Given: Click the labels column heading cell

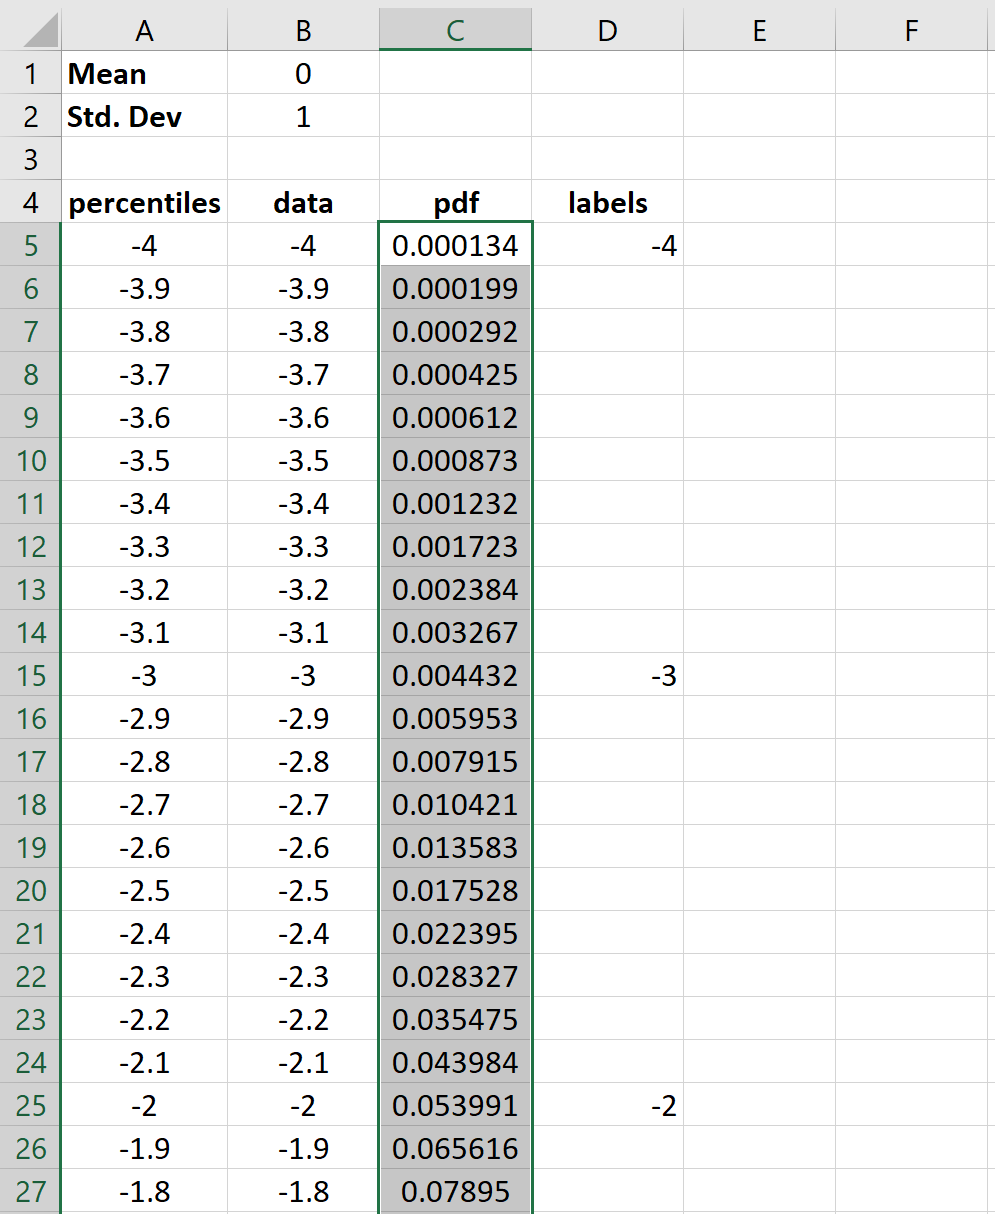Looking at the screenshot, I should coord(607,202).
